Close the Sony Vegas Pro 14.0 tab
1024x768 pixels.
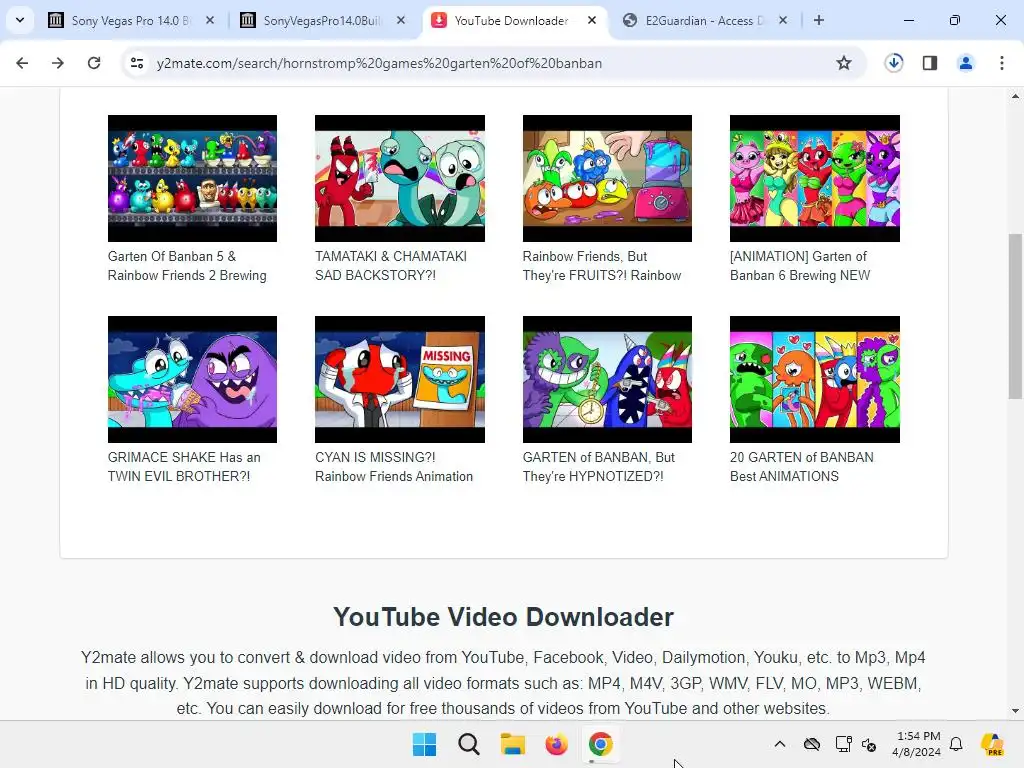[x=210, y=20]
